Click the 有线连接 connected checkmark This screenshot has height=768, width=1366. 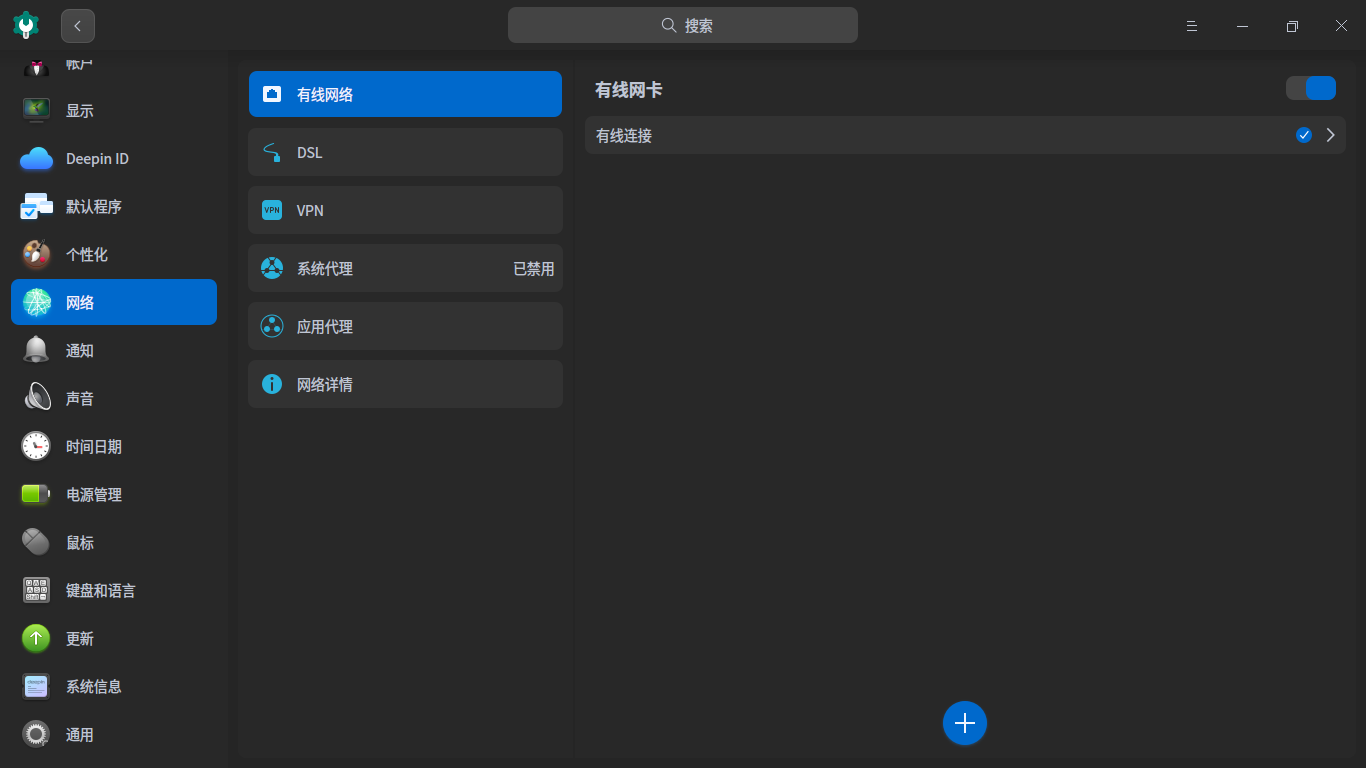point(1304,135)
